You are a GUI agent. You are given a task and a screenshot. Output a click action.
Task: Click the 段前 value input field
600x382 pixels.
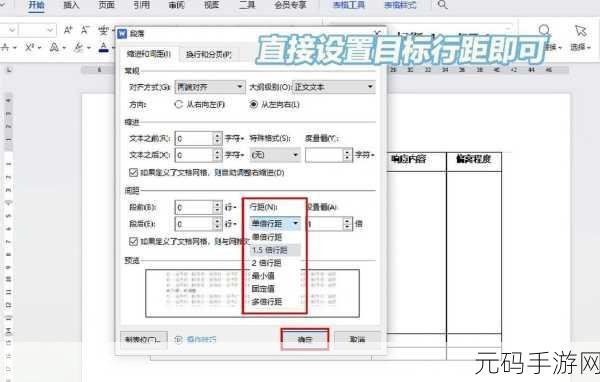pos(194,207)
